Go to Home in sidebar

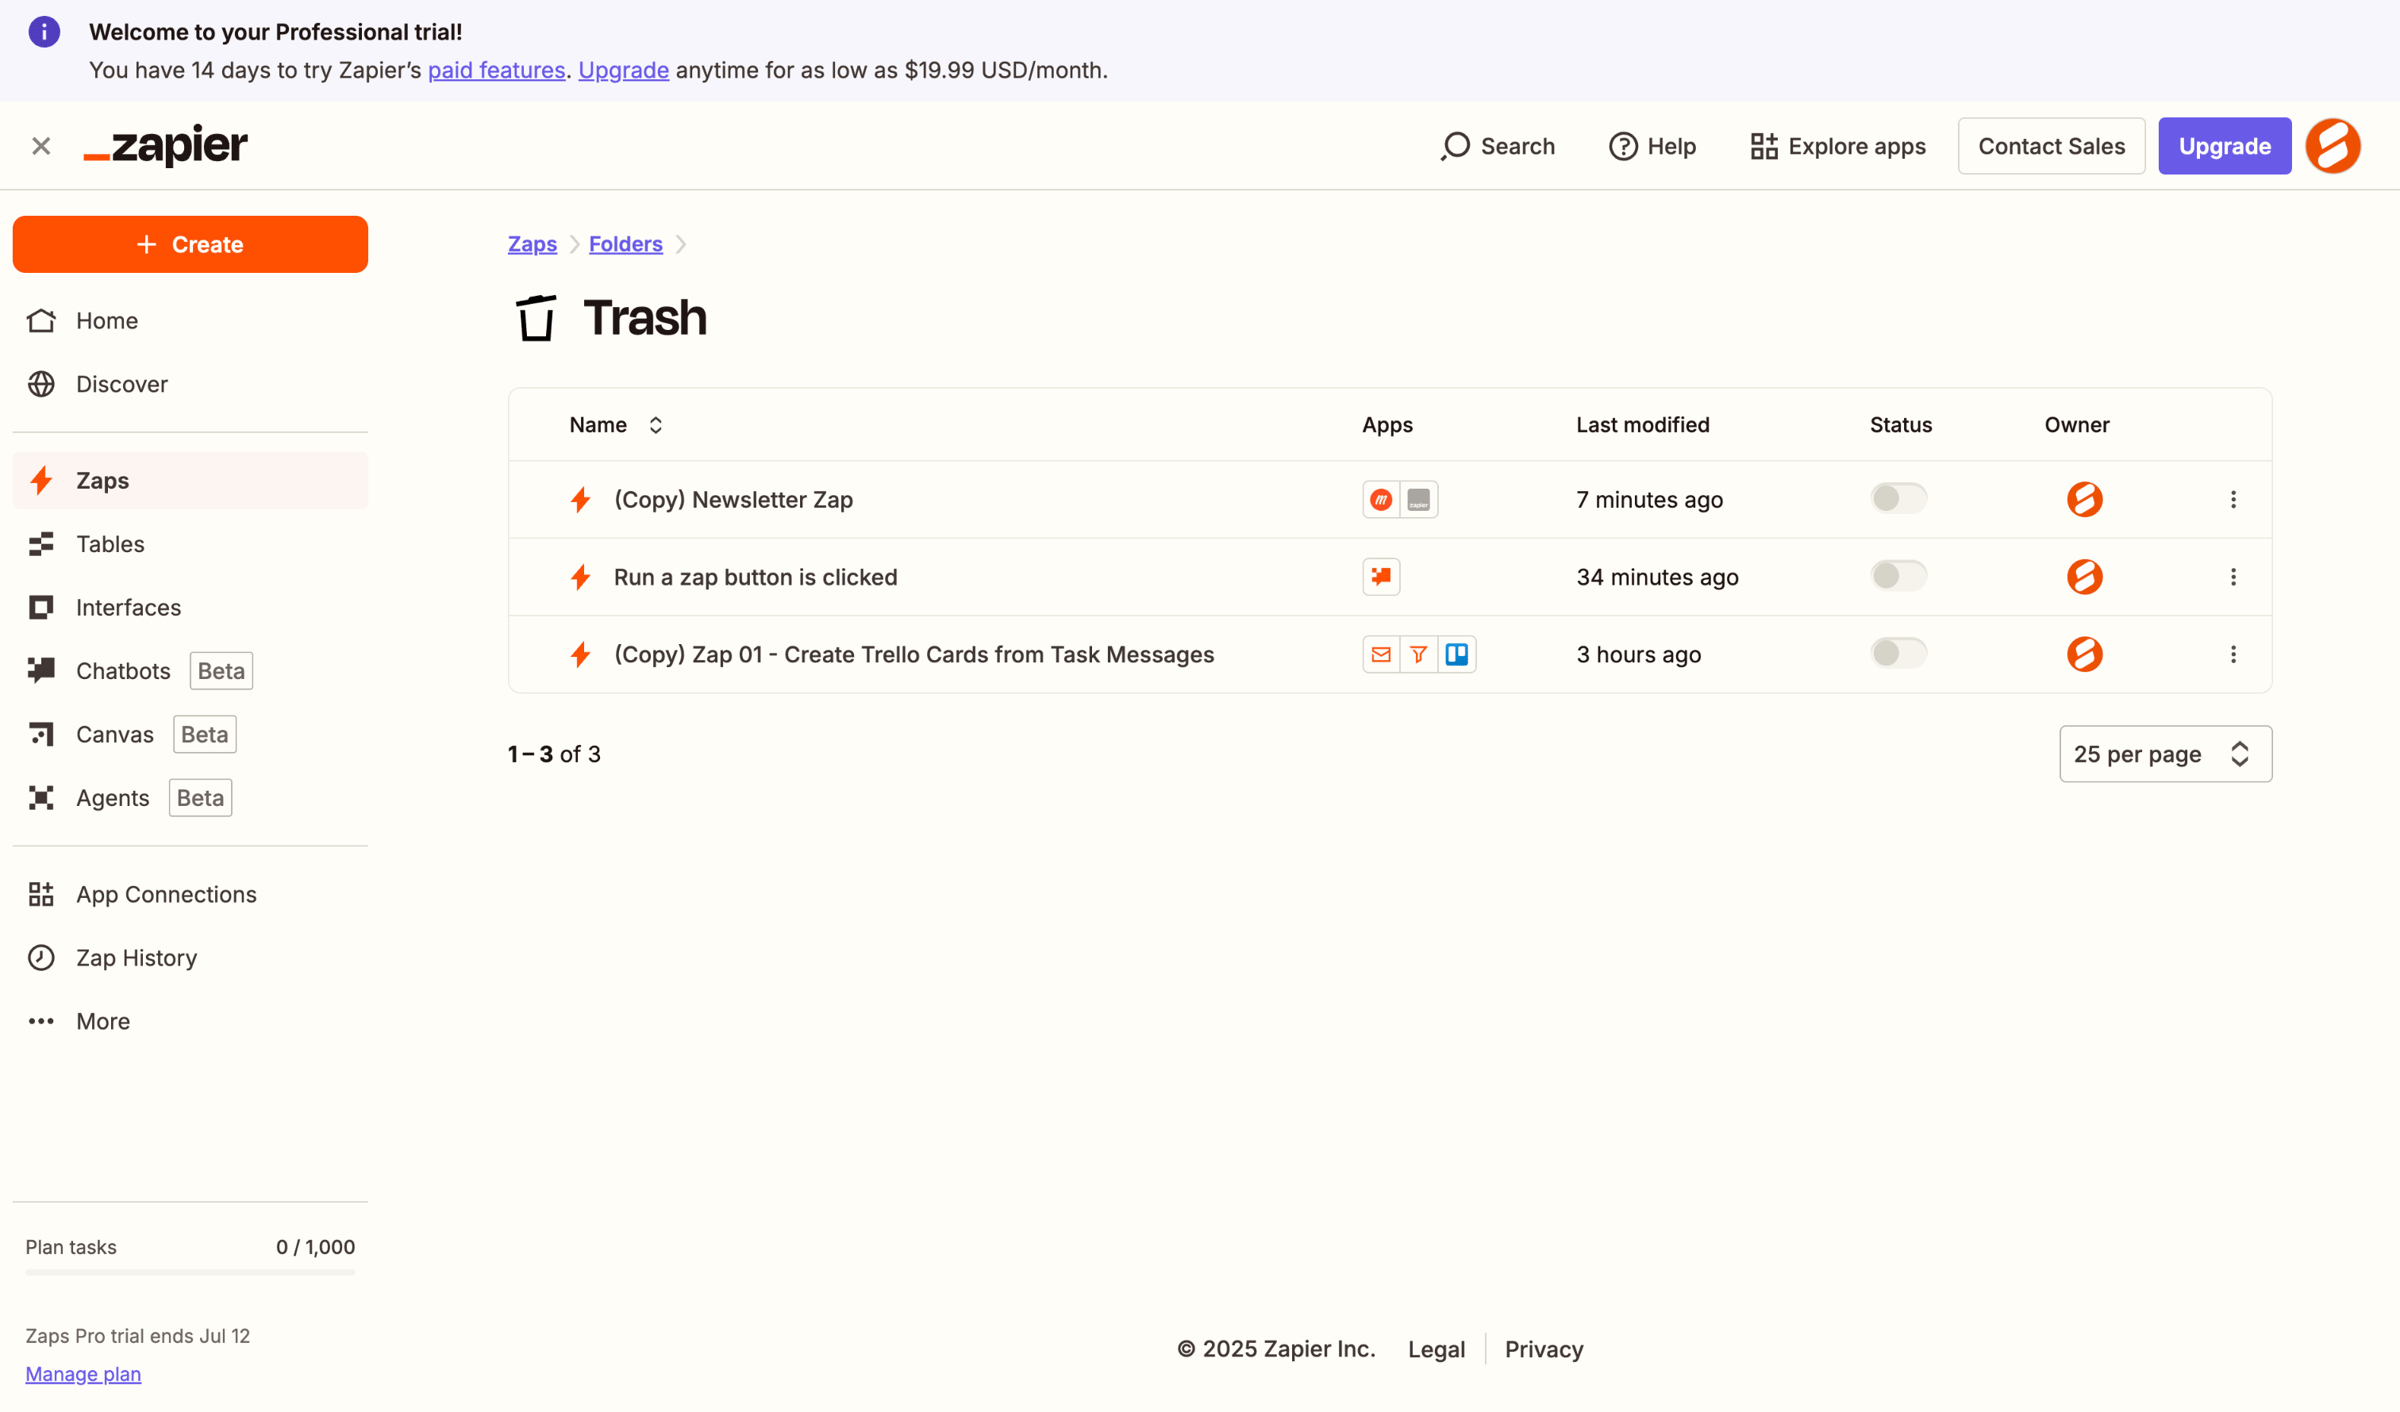190,321
